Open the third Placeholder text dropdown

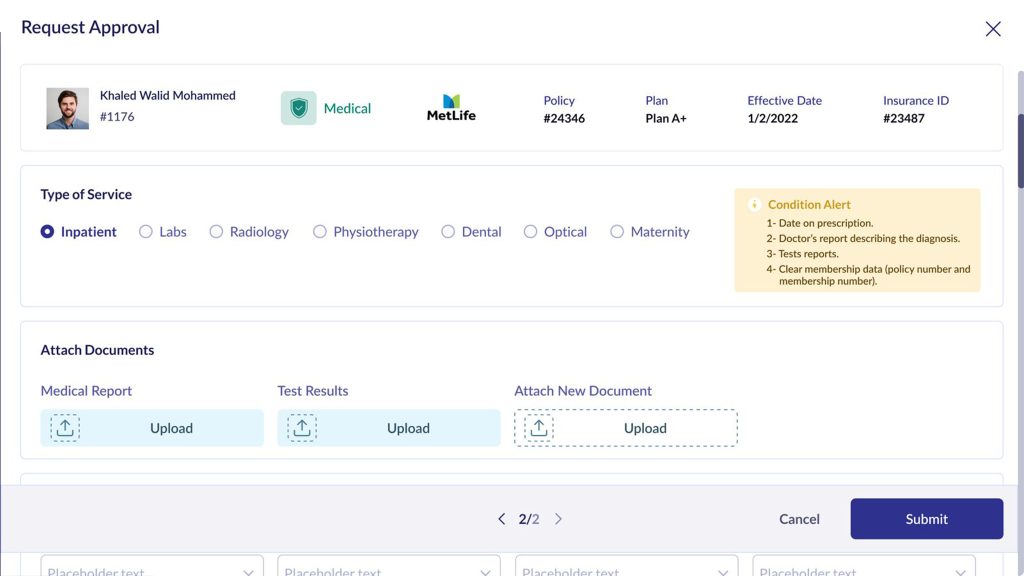pyautogui.click(x=627, y=567)
